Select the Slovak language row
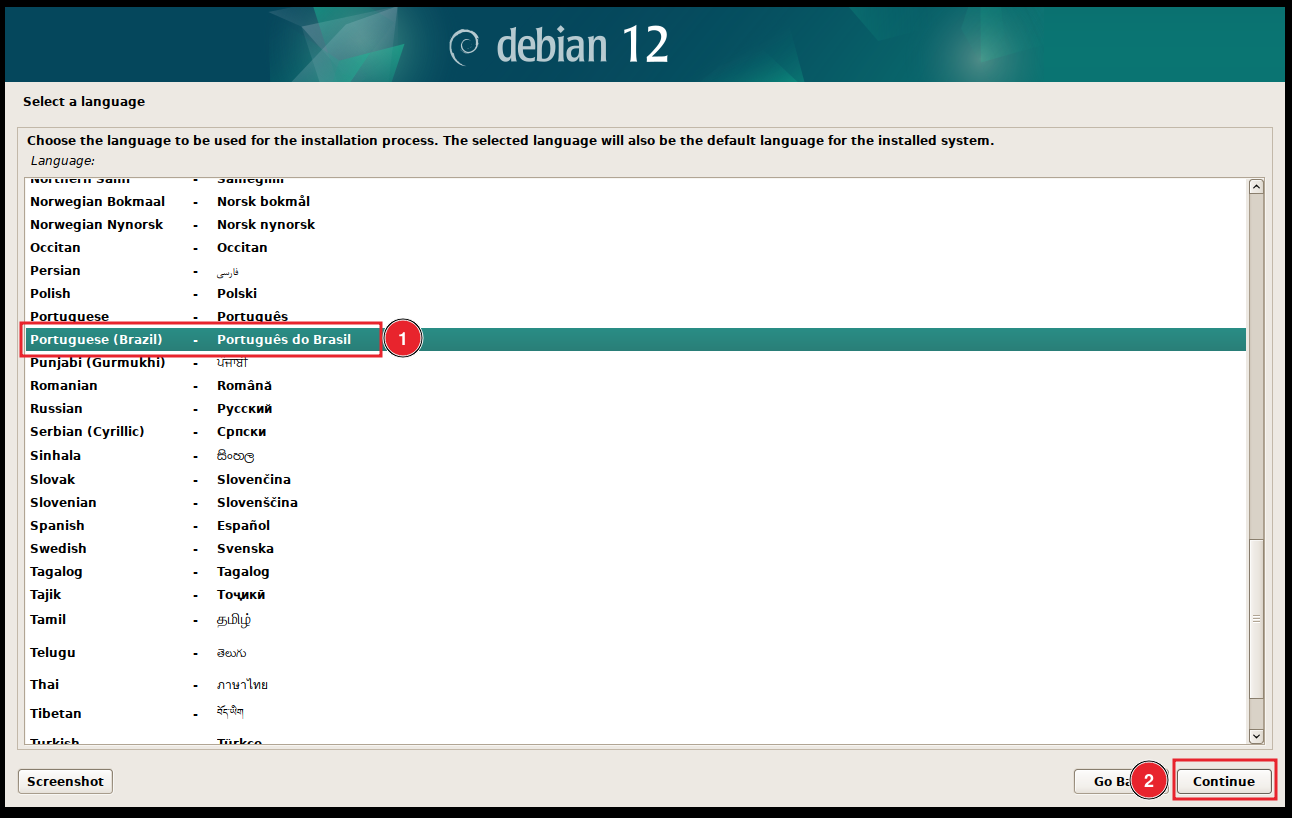Viewport: 1292px width, 818px height. tap(636, 479)
